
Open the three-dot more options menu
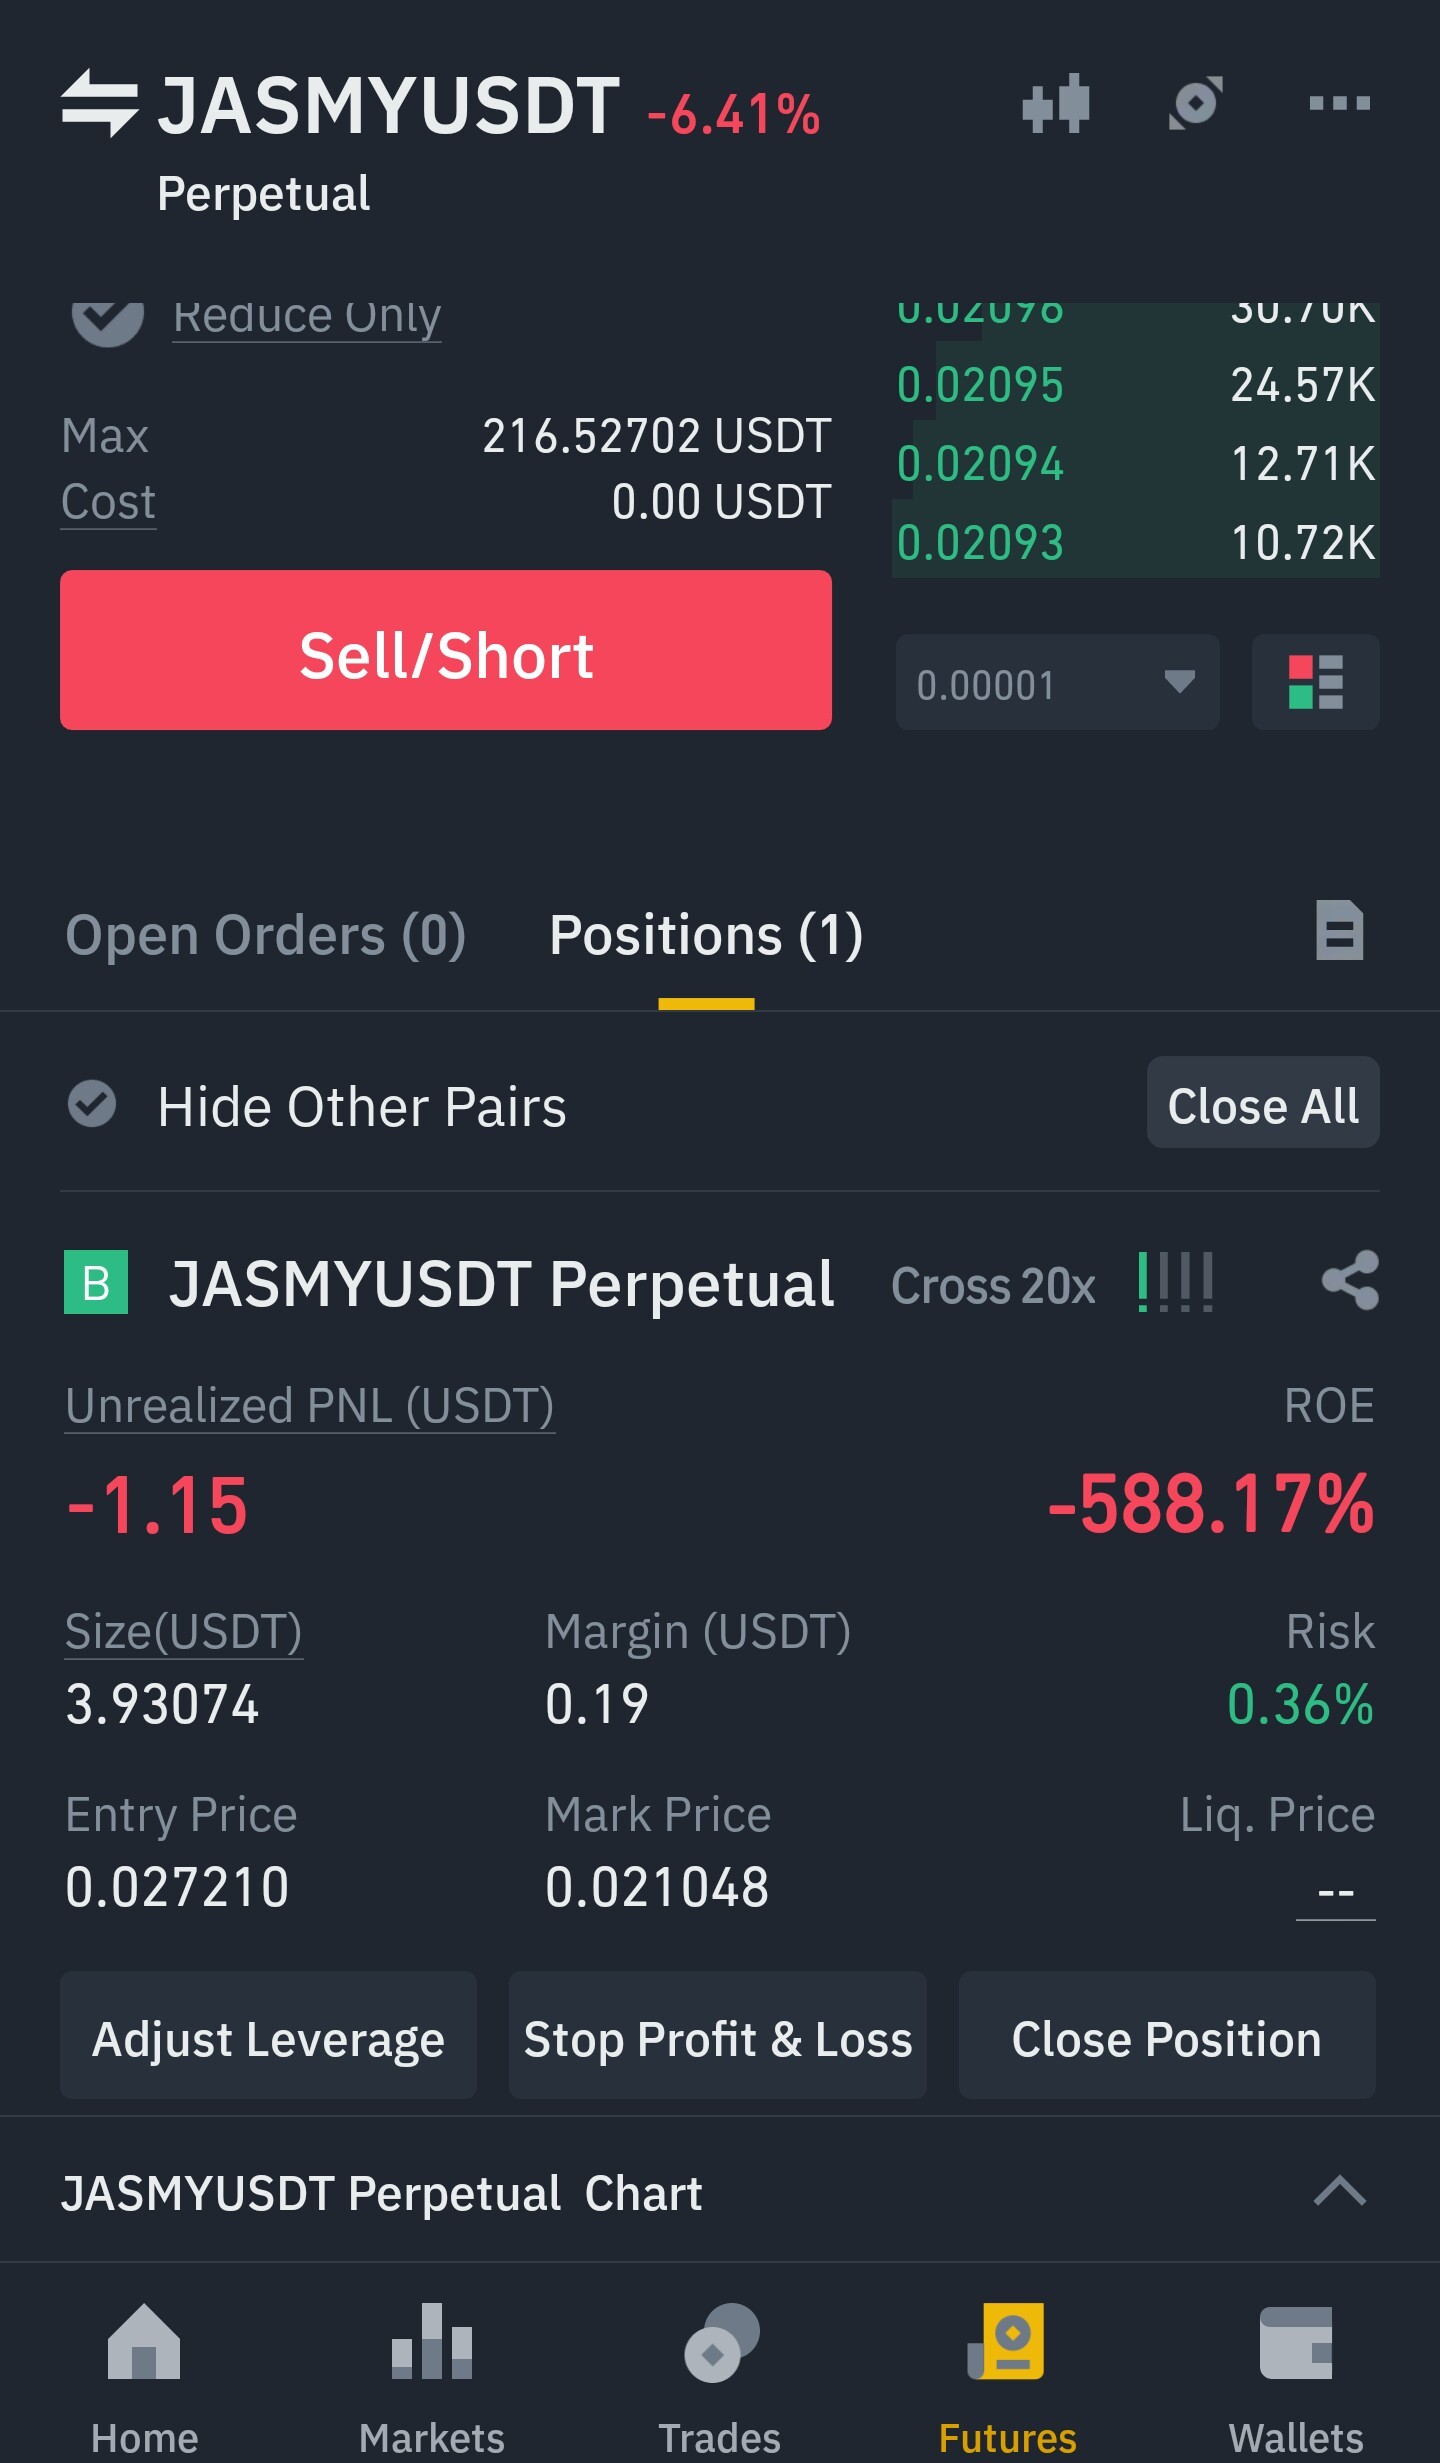[1339, 103]
